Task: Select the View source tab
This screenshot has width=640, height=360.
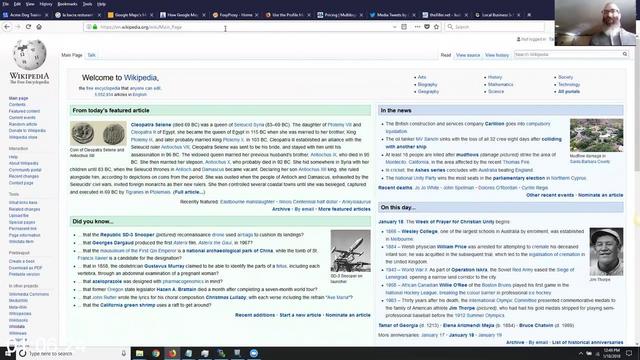Action: click(468, 55)
